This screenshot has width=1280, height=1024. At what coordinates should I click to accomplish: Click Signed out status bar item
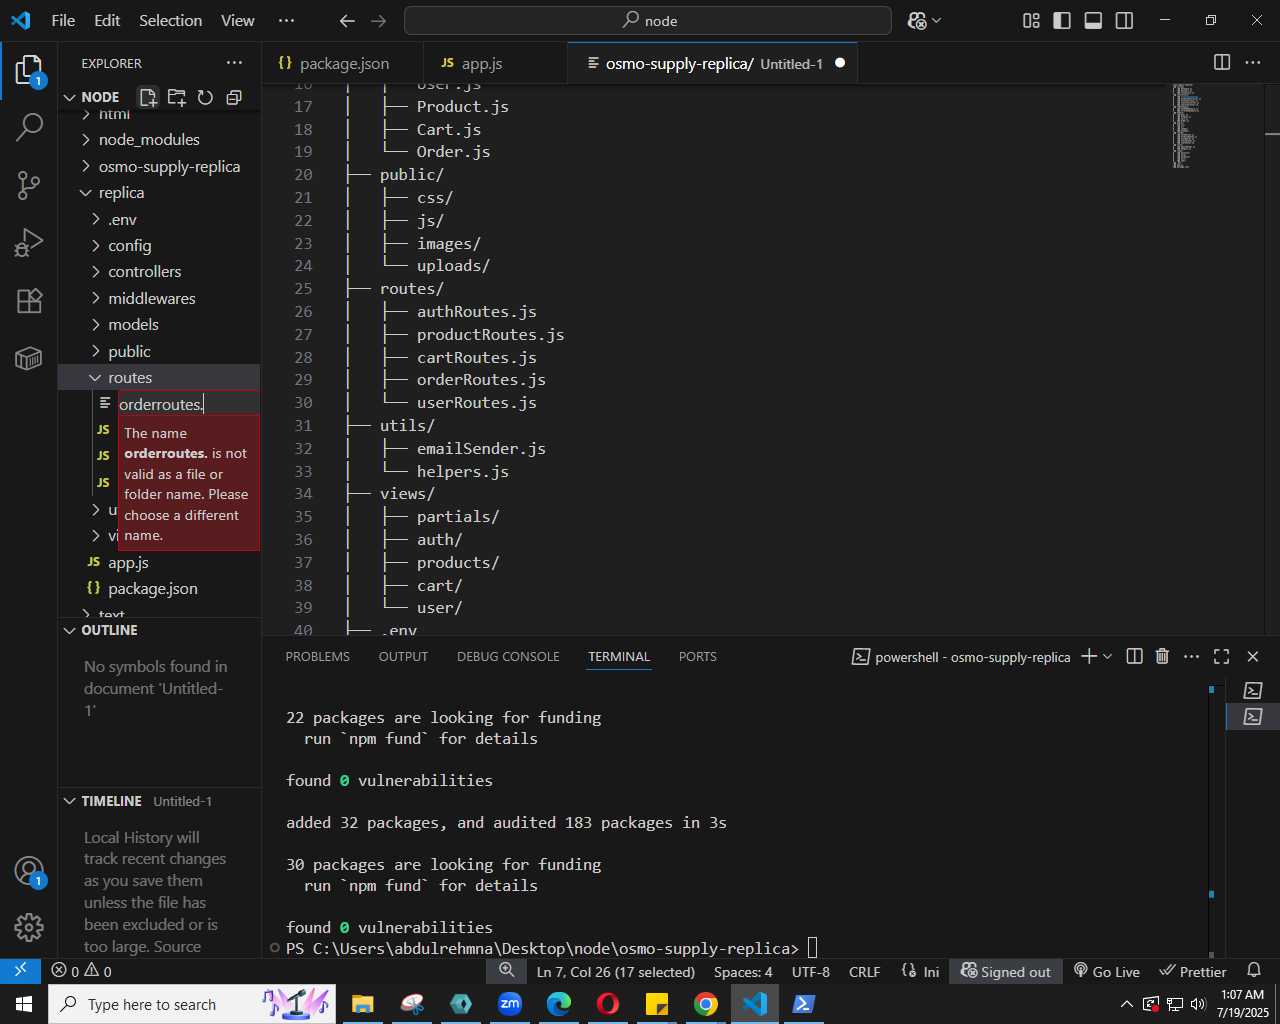pyautogui.click(x=1006, y=971)
